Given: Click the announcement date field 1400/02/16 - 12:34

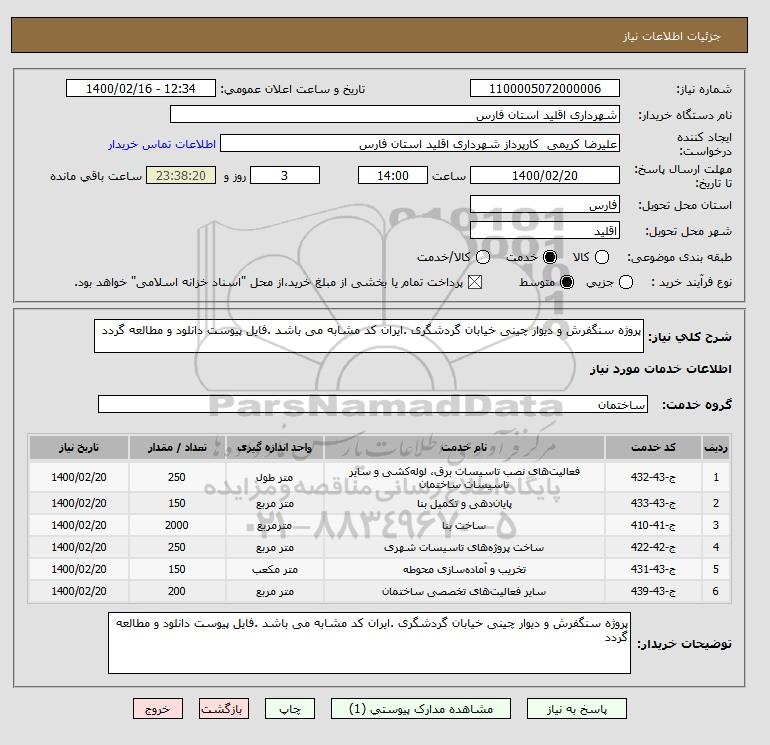Looking at the screenshot, I should [140, 88].
